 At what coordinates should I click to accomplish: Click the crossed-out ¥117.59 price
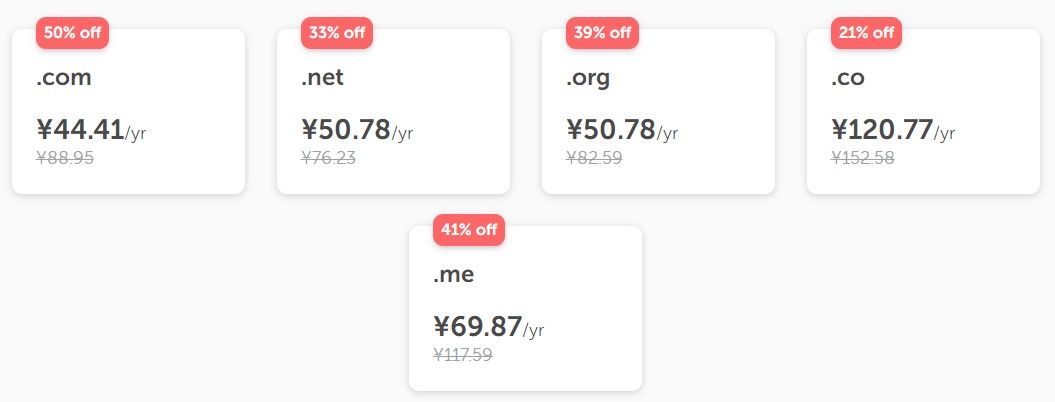tap(463, 354)
